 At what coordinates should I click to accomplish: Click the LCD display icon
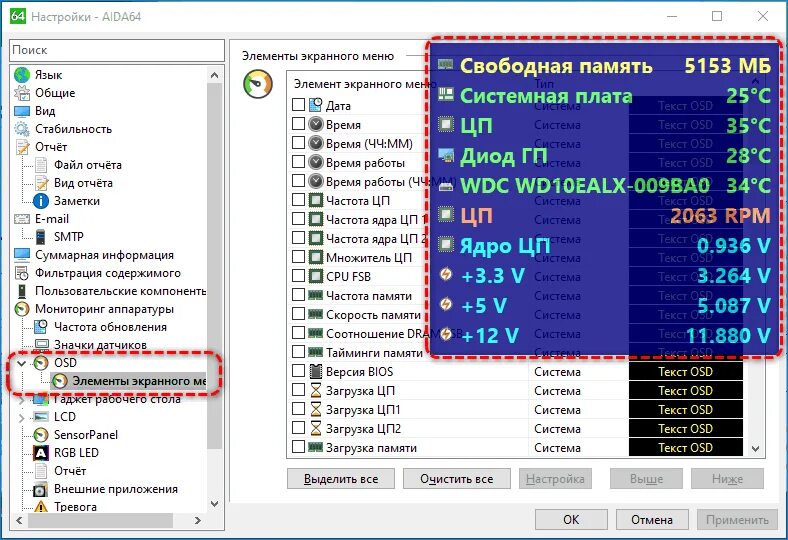41,417
